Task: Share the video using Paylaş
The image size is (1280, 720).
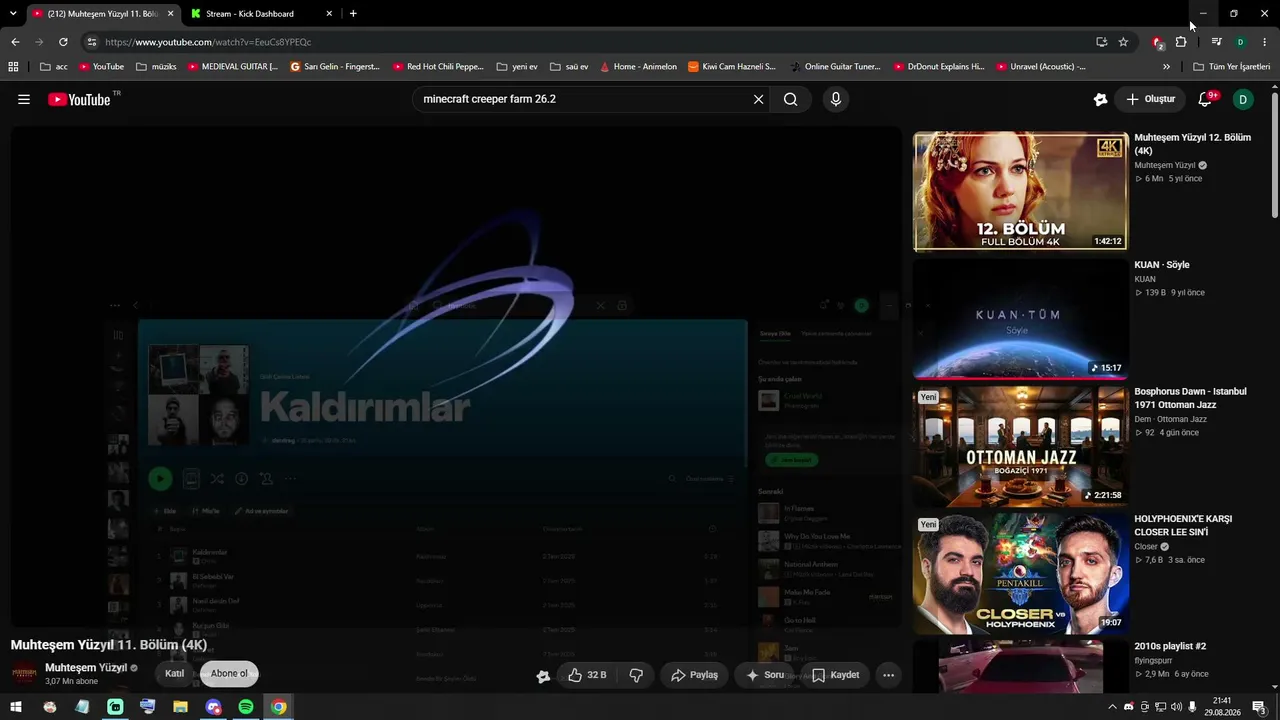Action: 694,675
